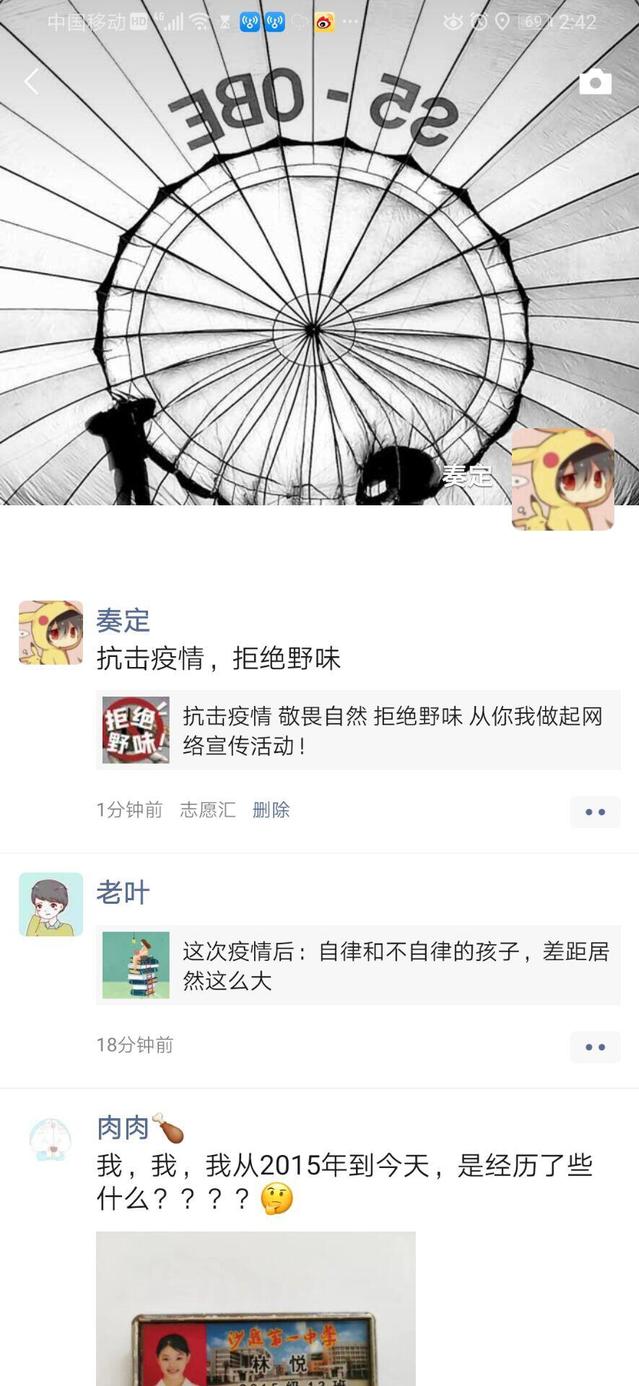View the student ID badge photo
The image size is (639, 1386).
256,1308
